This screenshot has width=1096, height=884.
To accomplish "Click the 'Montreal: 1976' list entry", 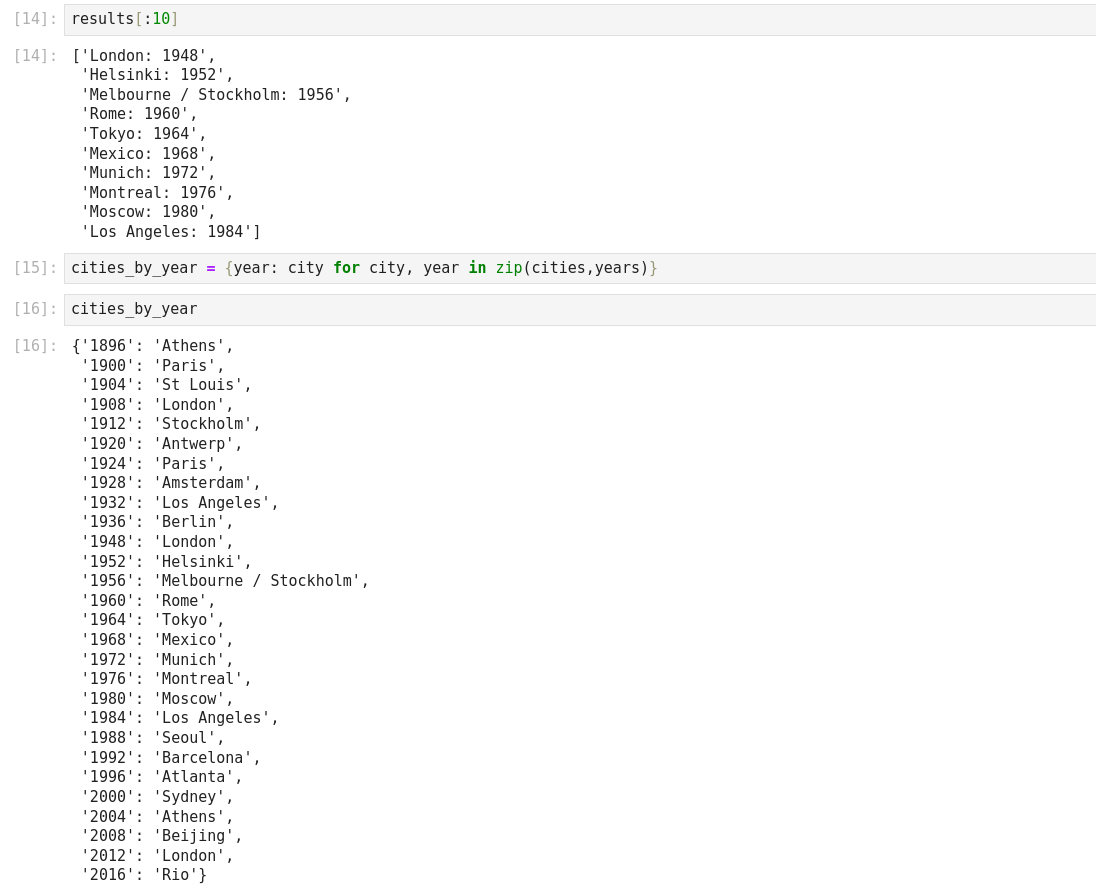I will pos(156,193).
